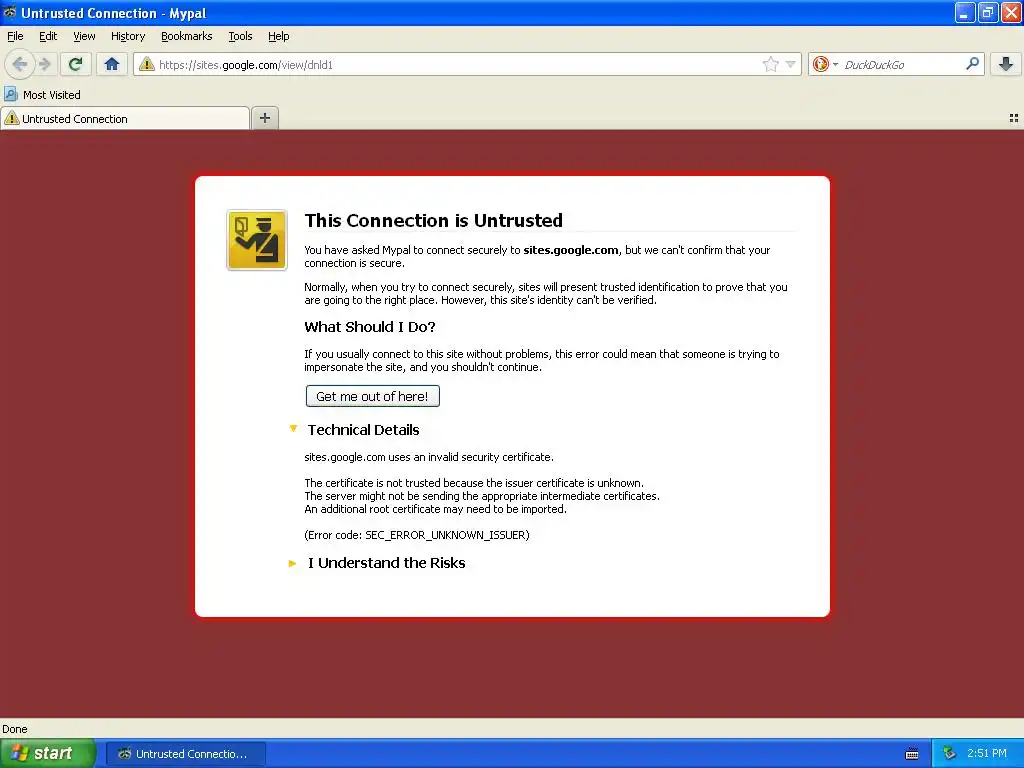Select the Untrusted Connection tab

pyautogui.click(x=125, y=118)
